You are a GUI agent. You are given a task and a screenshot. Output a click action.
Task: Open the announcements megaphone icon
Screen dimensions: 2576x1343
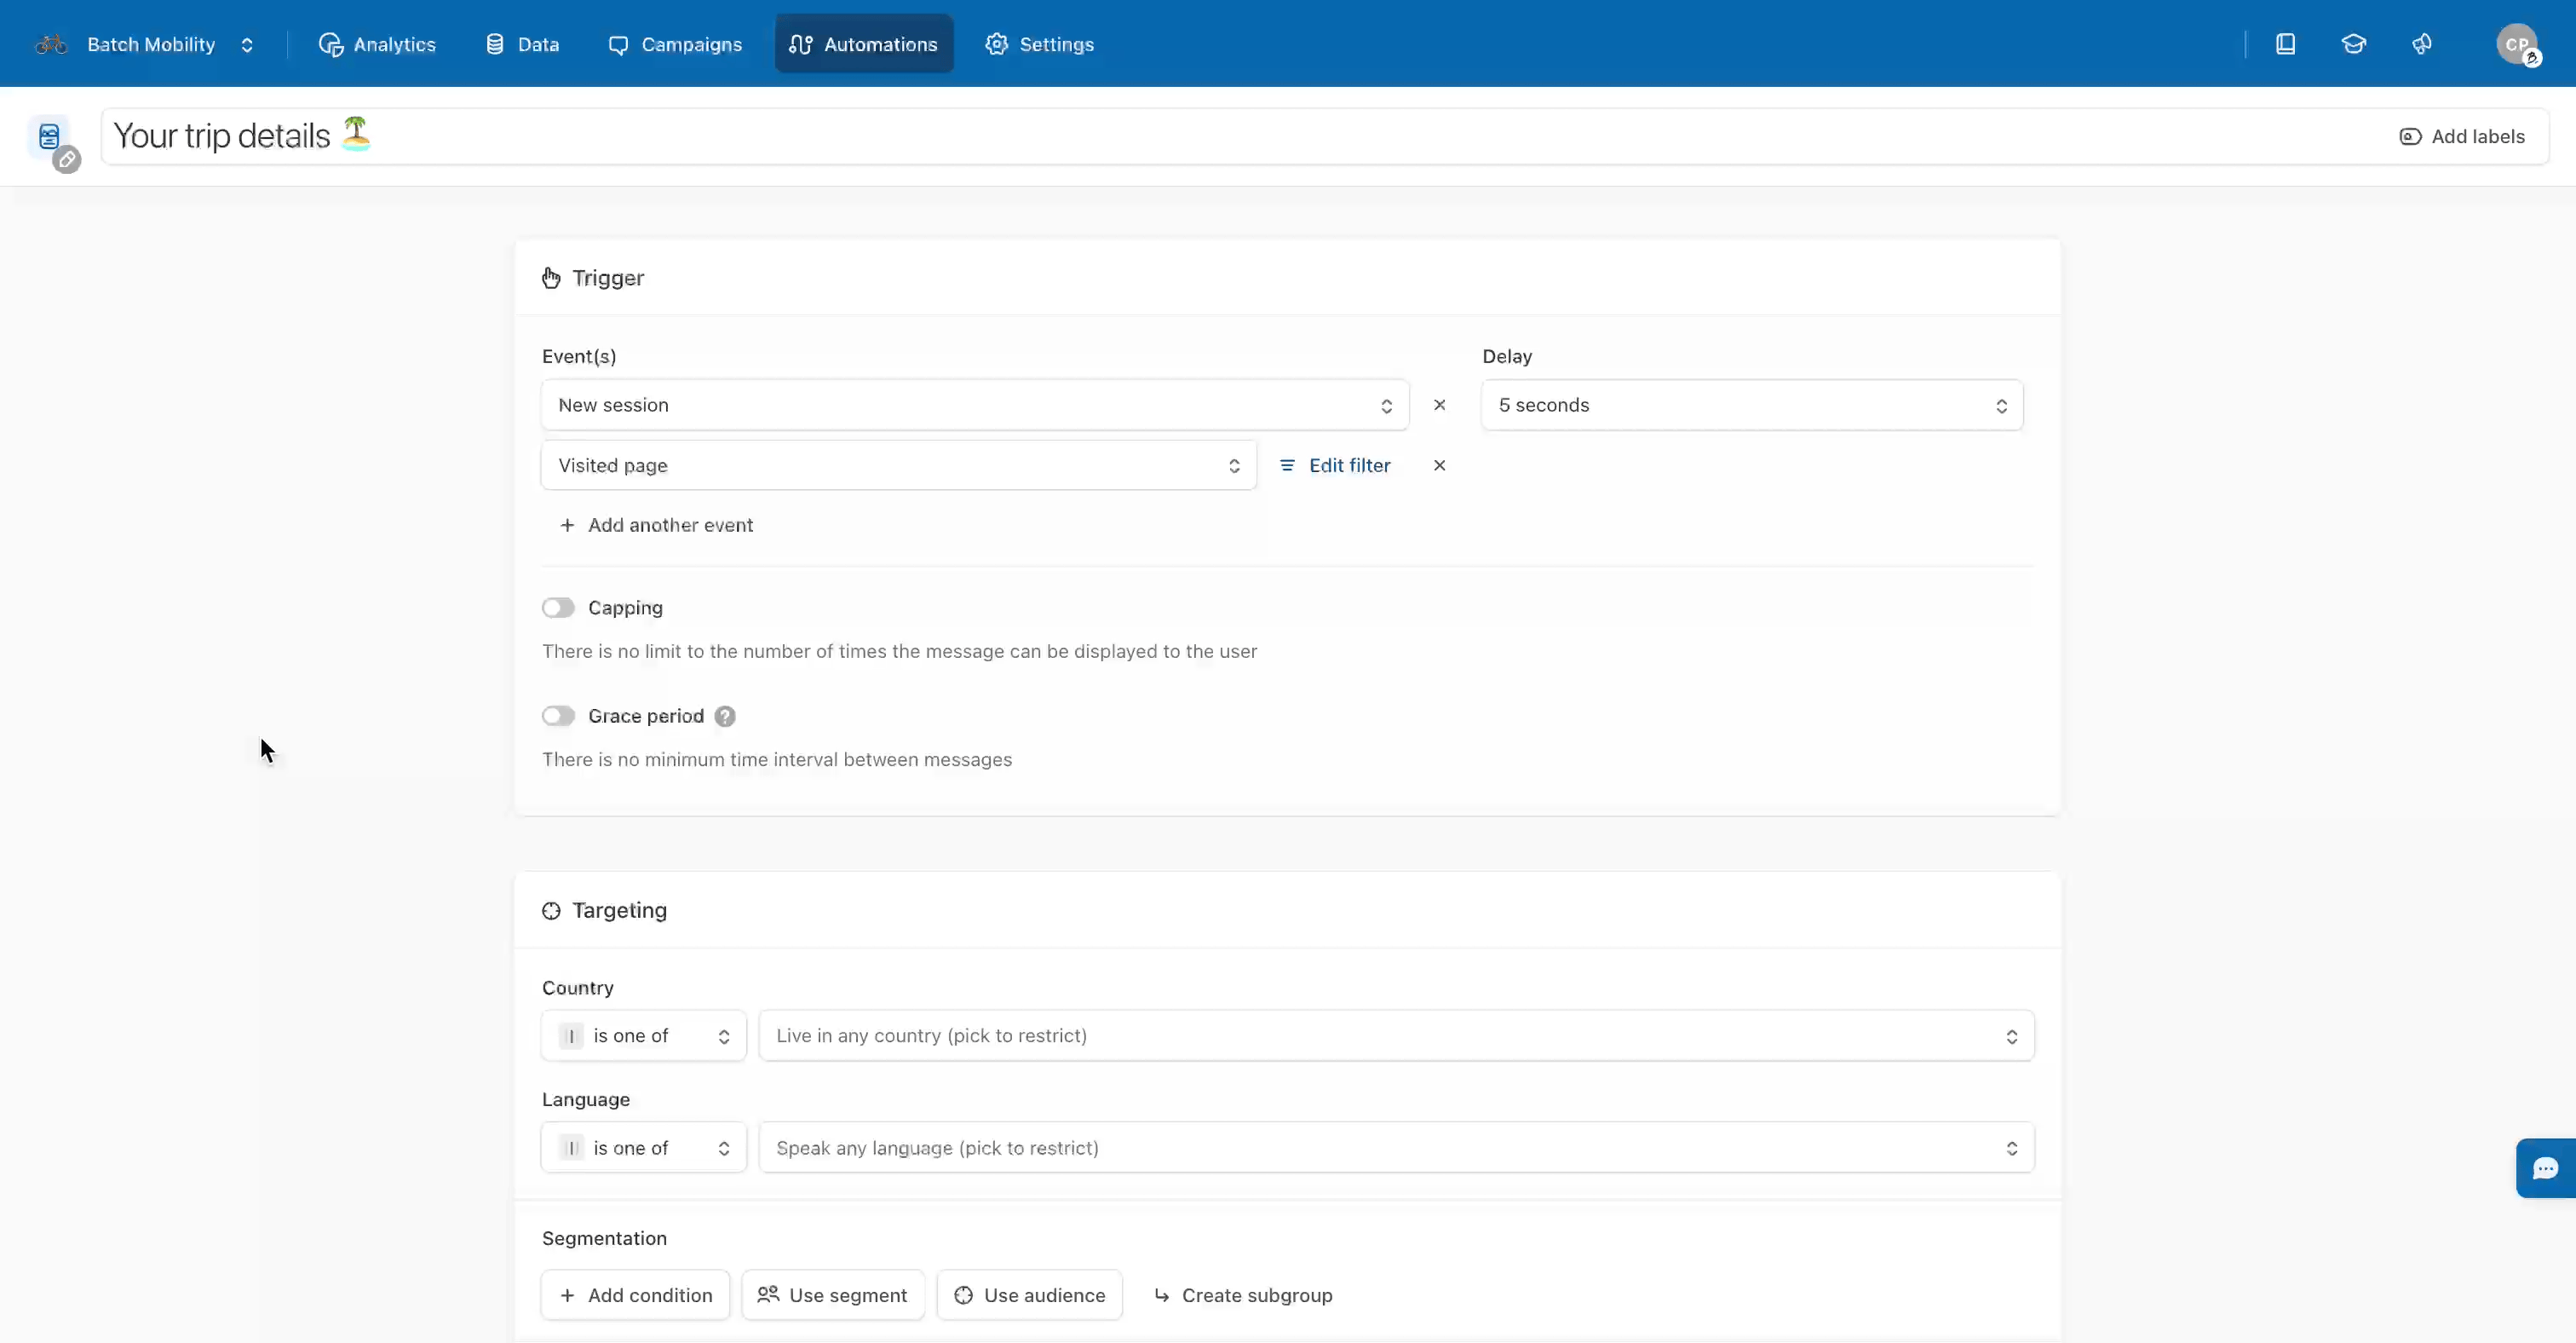2422,44
